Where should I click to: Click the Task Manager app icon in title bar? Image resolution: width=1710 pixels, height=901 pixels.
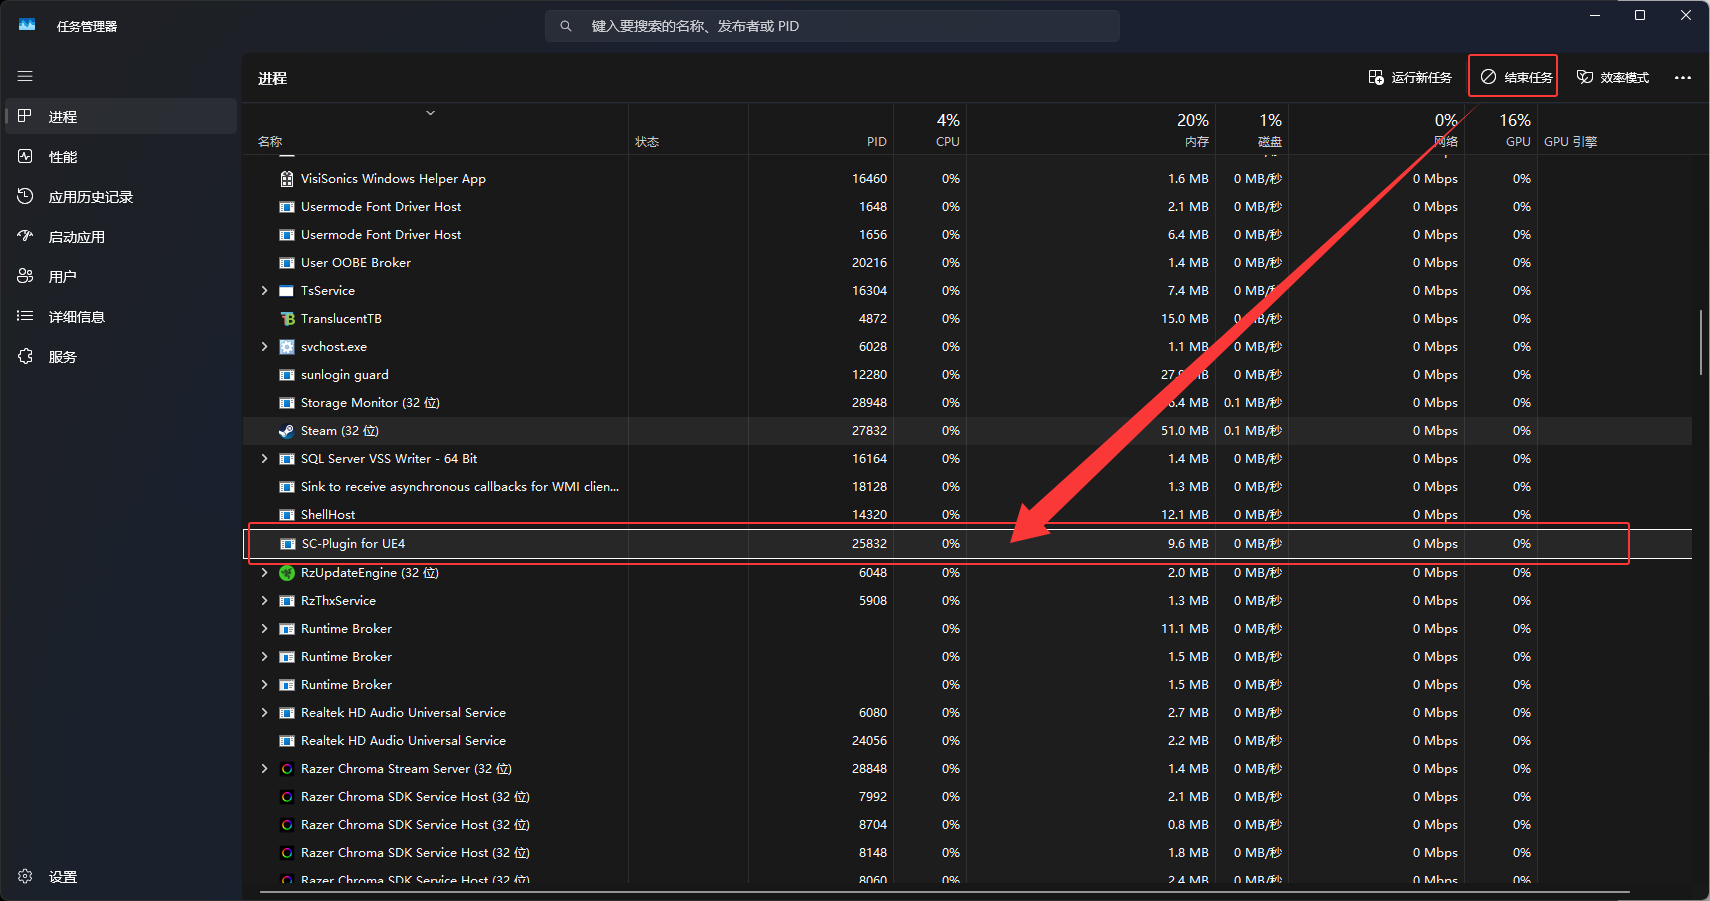click(x=27, y=25)
